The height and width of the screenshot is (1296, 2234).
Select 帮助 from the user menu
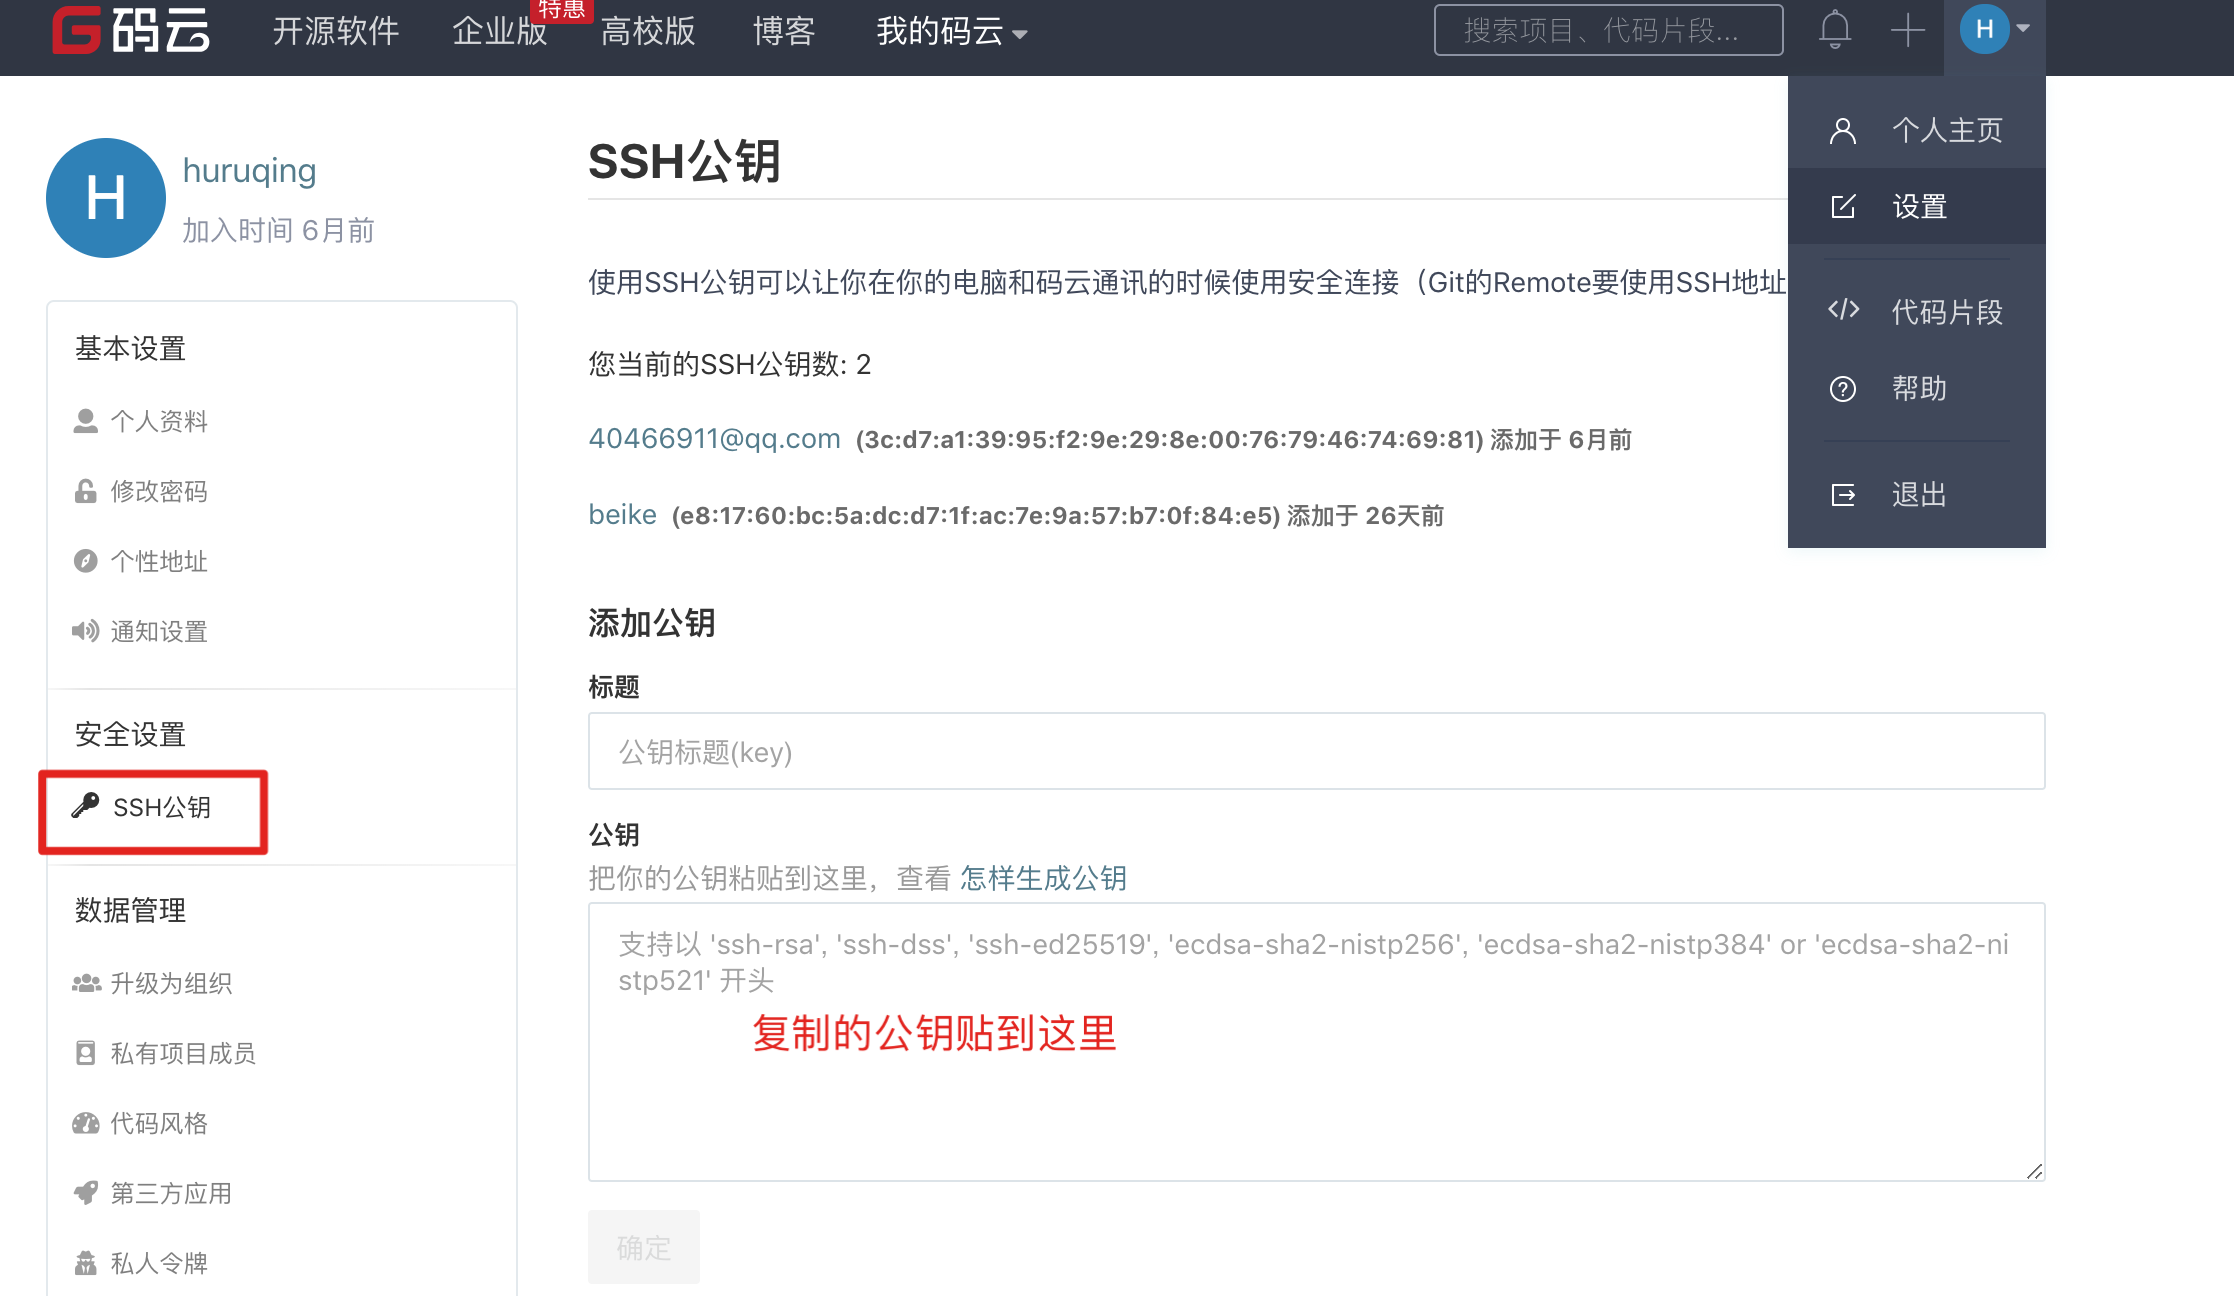[1917, 388]
